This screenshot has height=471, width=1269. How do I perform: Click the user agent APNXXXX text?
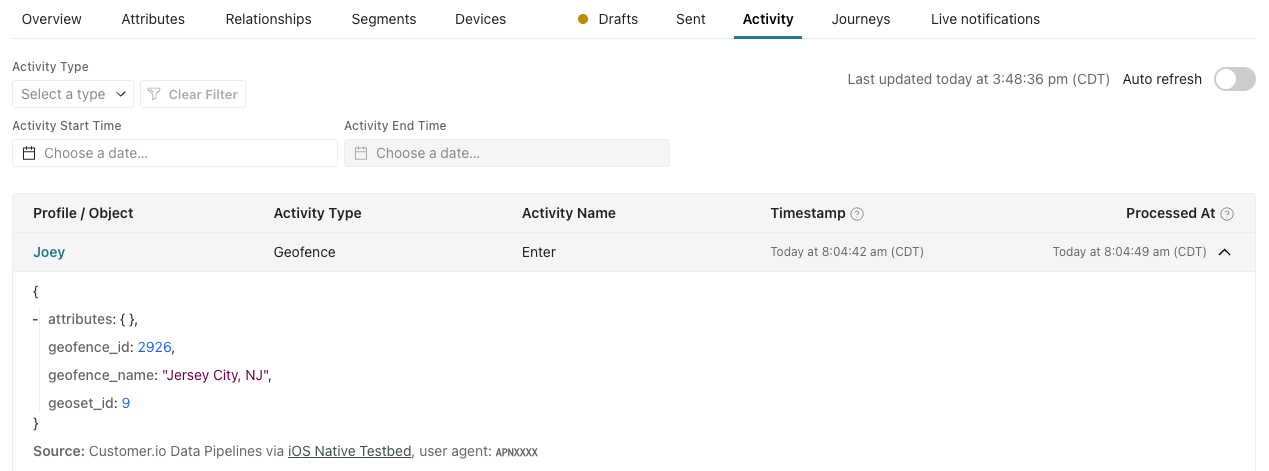coord(517,452)
